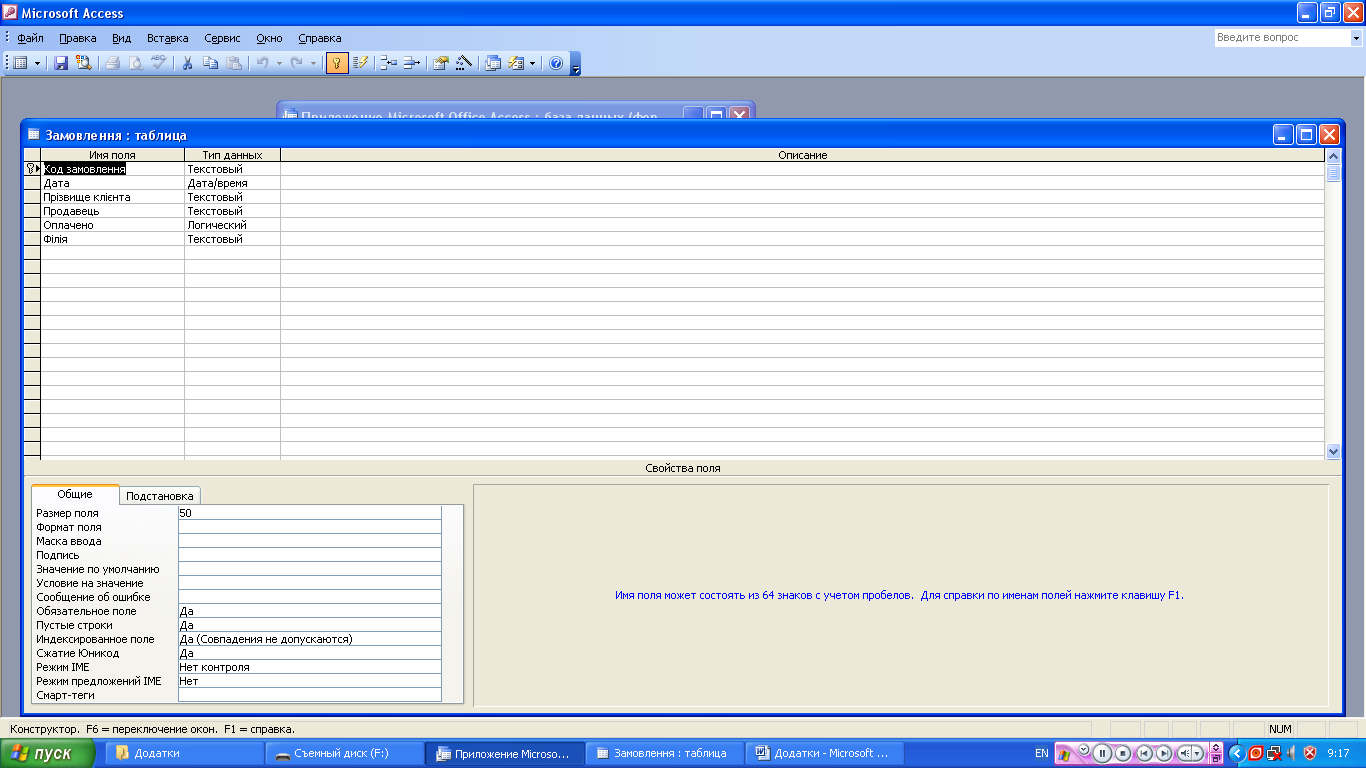
Task: Switch to Додатки folder taskbar button
Action: point(182,753)
